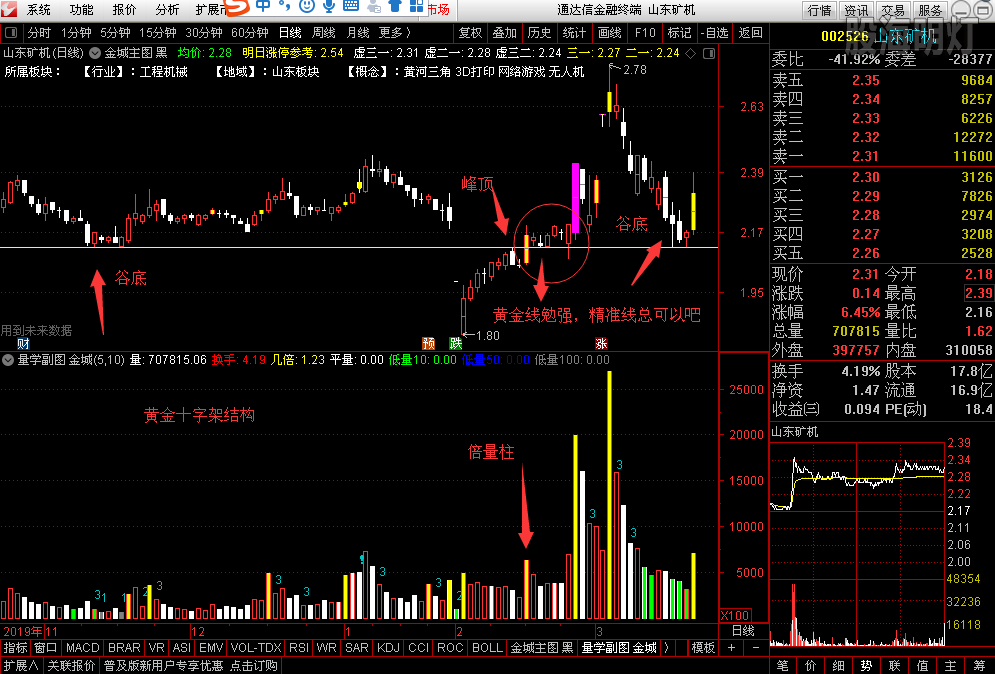The image size is (995, 674).
Task: Expand the 扩展∧ panel
Action: point(21,665)
